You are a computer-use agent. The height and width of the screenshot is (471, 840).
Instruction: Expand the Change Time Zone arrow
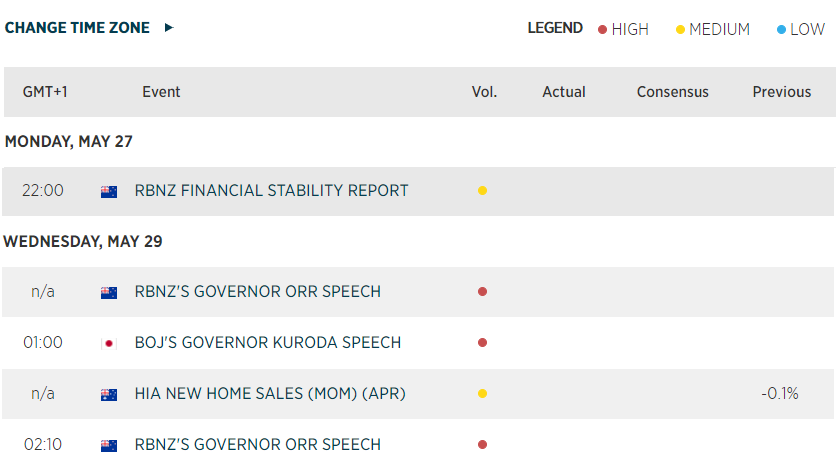[x=169, y=28]
